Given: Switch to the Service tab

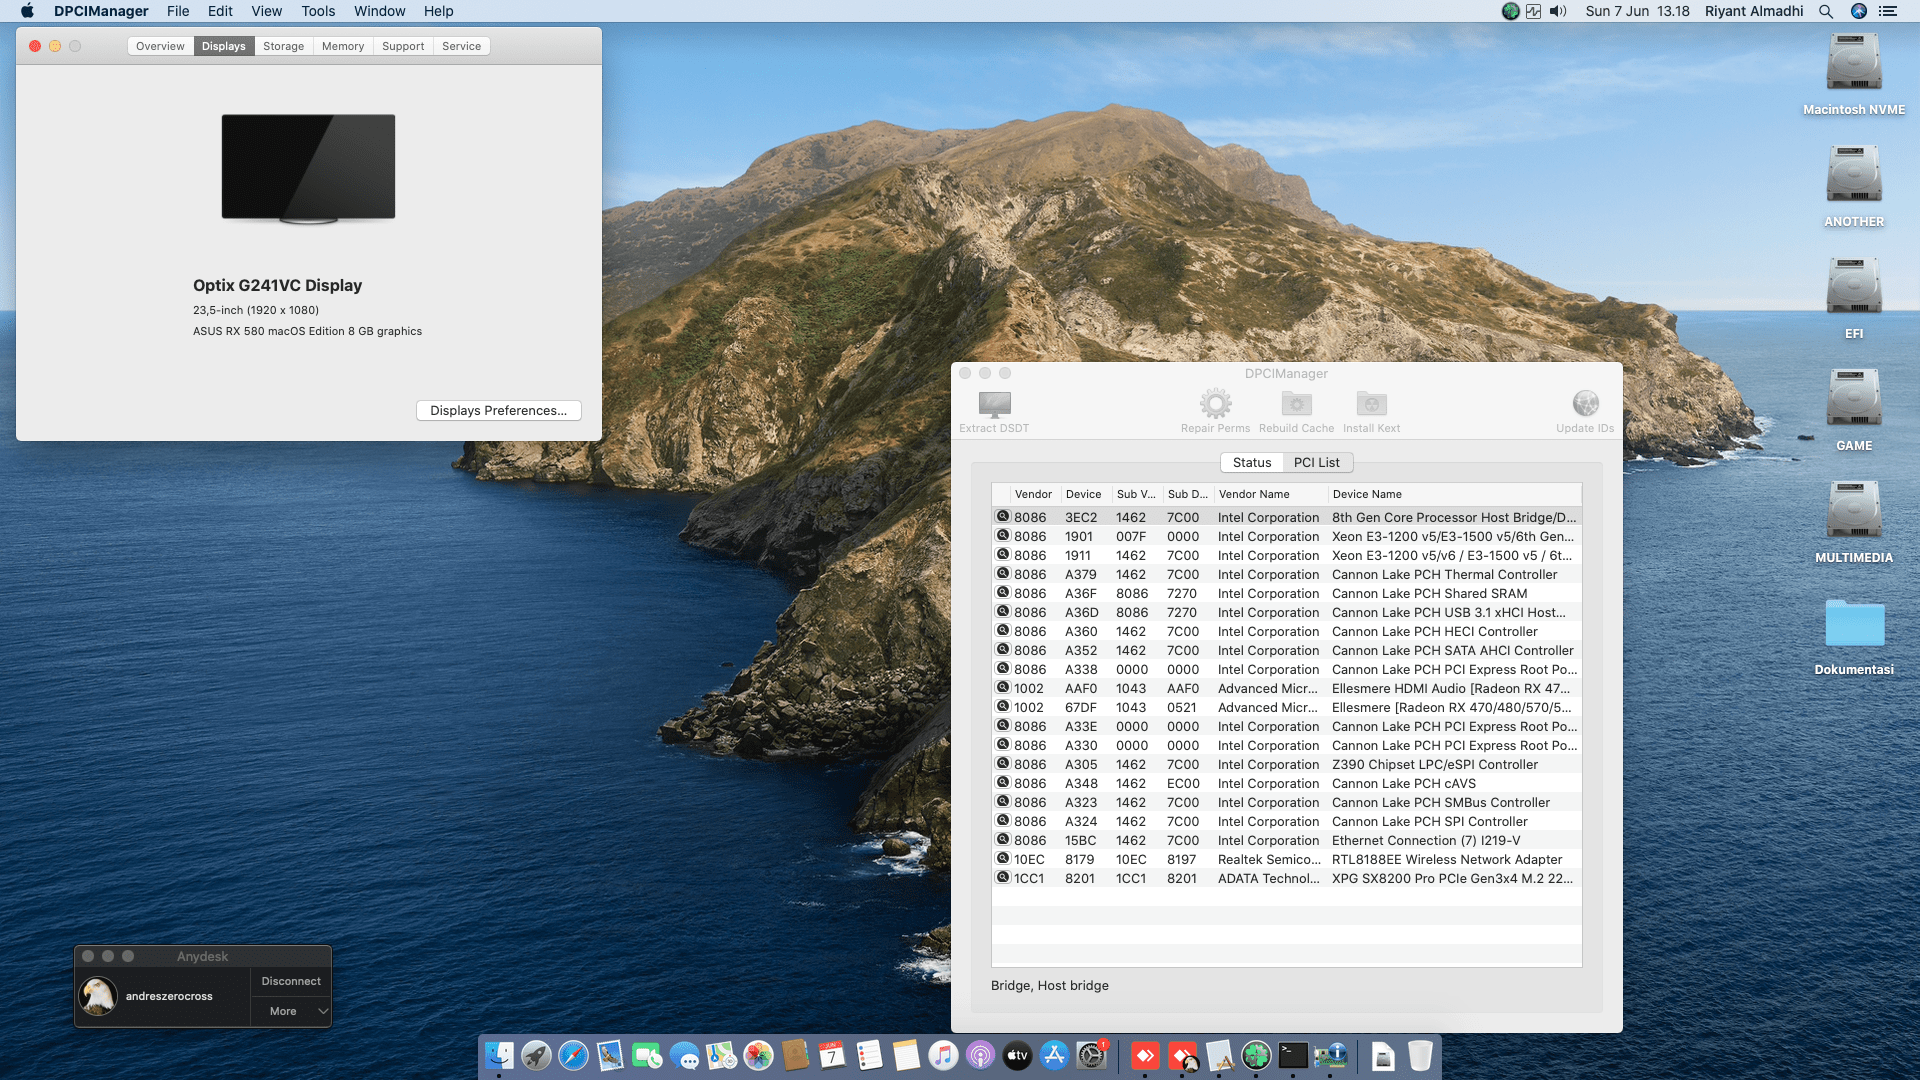Looking at the screenshot, I should [461, 46].
